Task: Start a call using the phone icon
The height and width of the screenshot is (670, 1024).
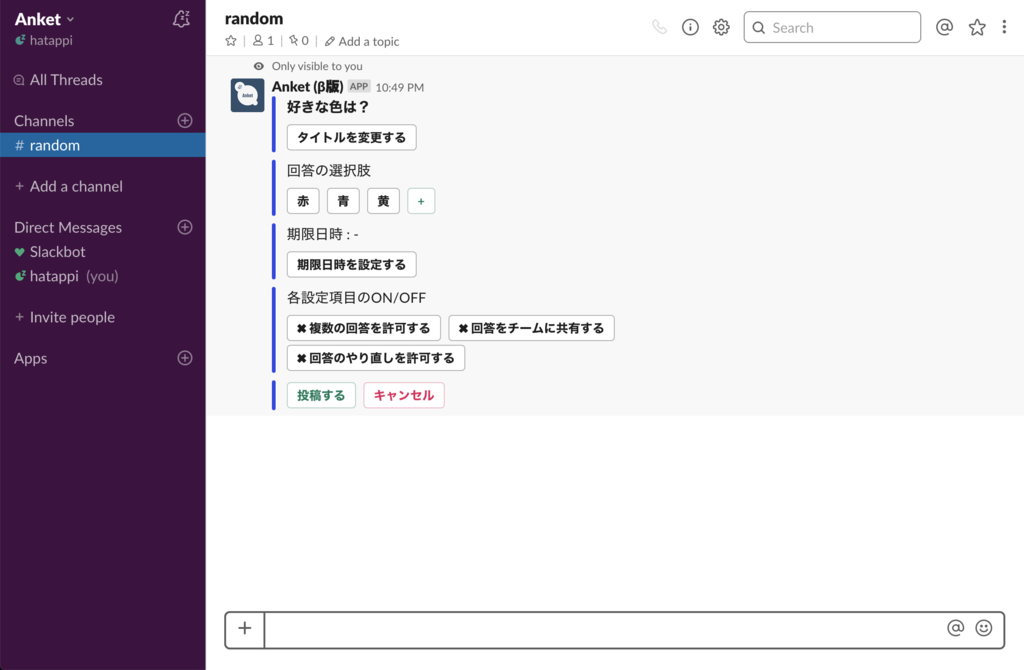Action: [x=659, y=27]
